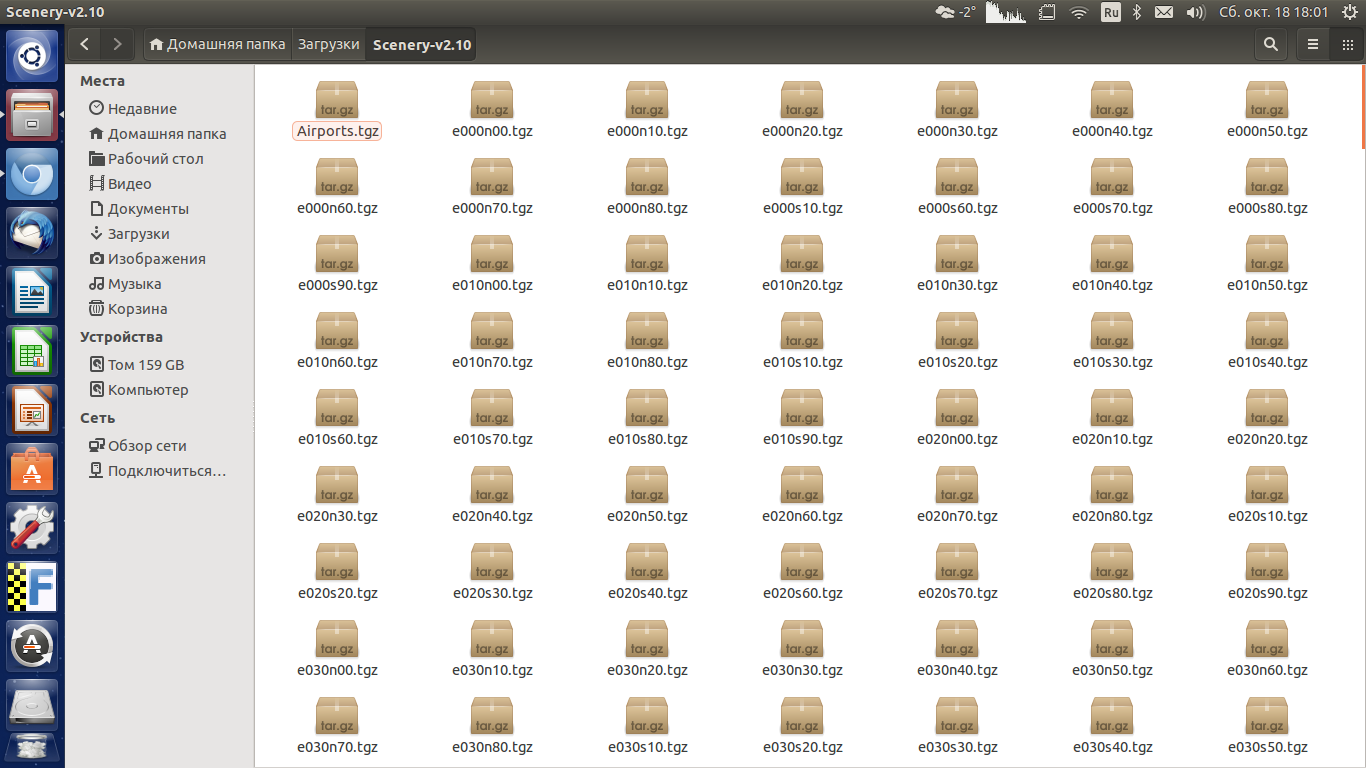Screen dimensions: 1366x768
Task: Select the e010n70.tgz archive
Action: (492, 341)
